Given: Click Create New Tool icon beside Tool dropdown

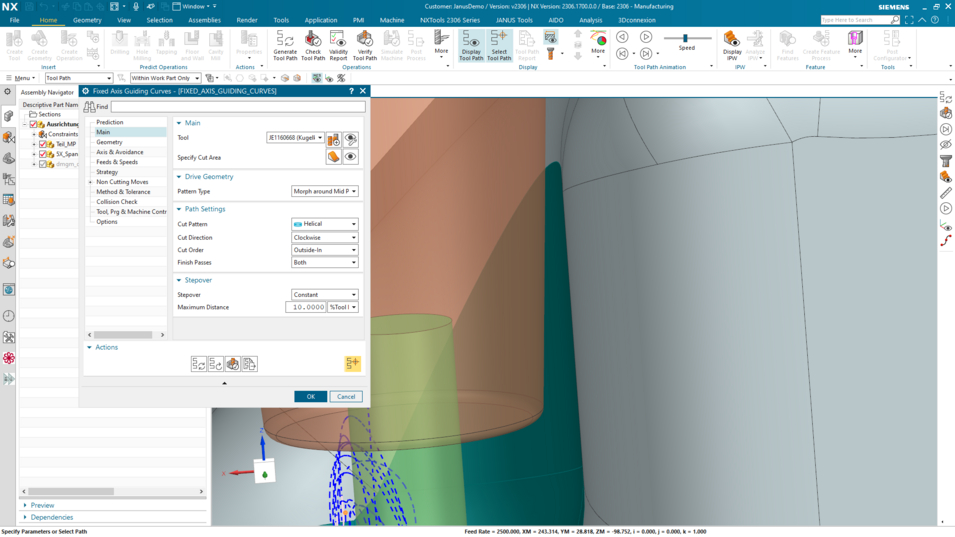Looking at the screenshot, I should [334, 139].
